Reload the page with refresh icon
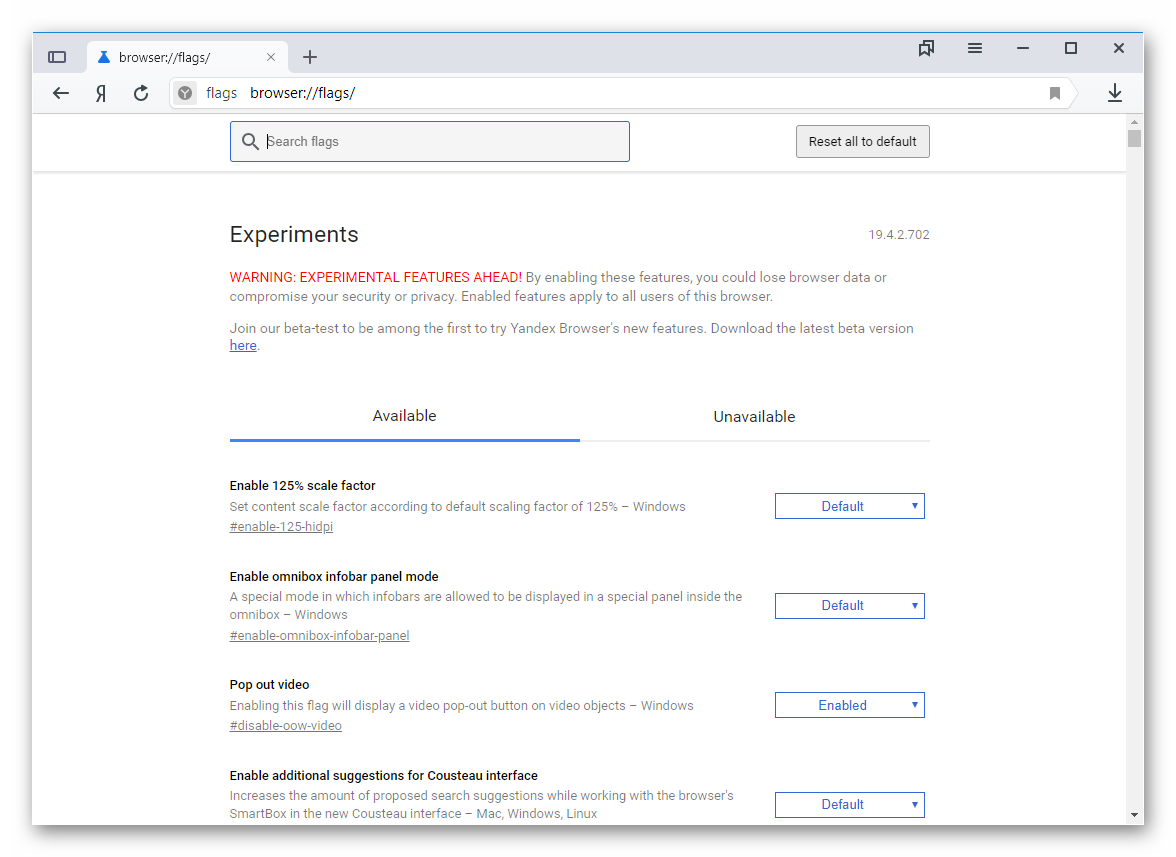 tap(141, 93)
